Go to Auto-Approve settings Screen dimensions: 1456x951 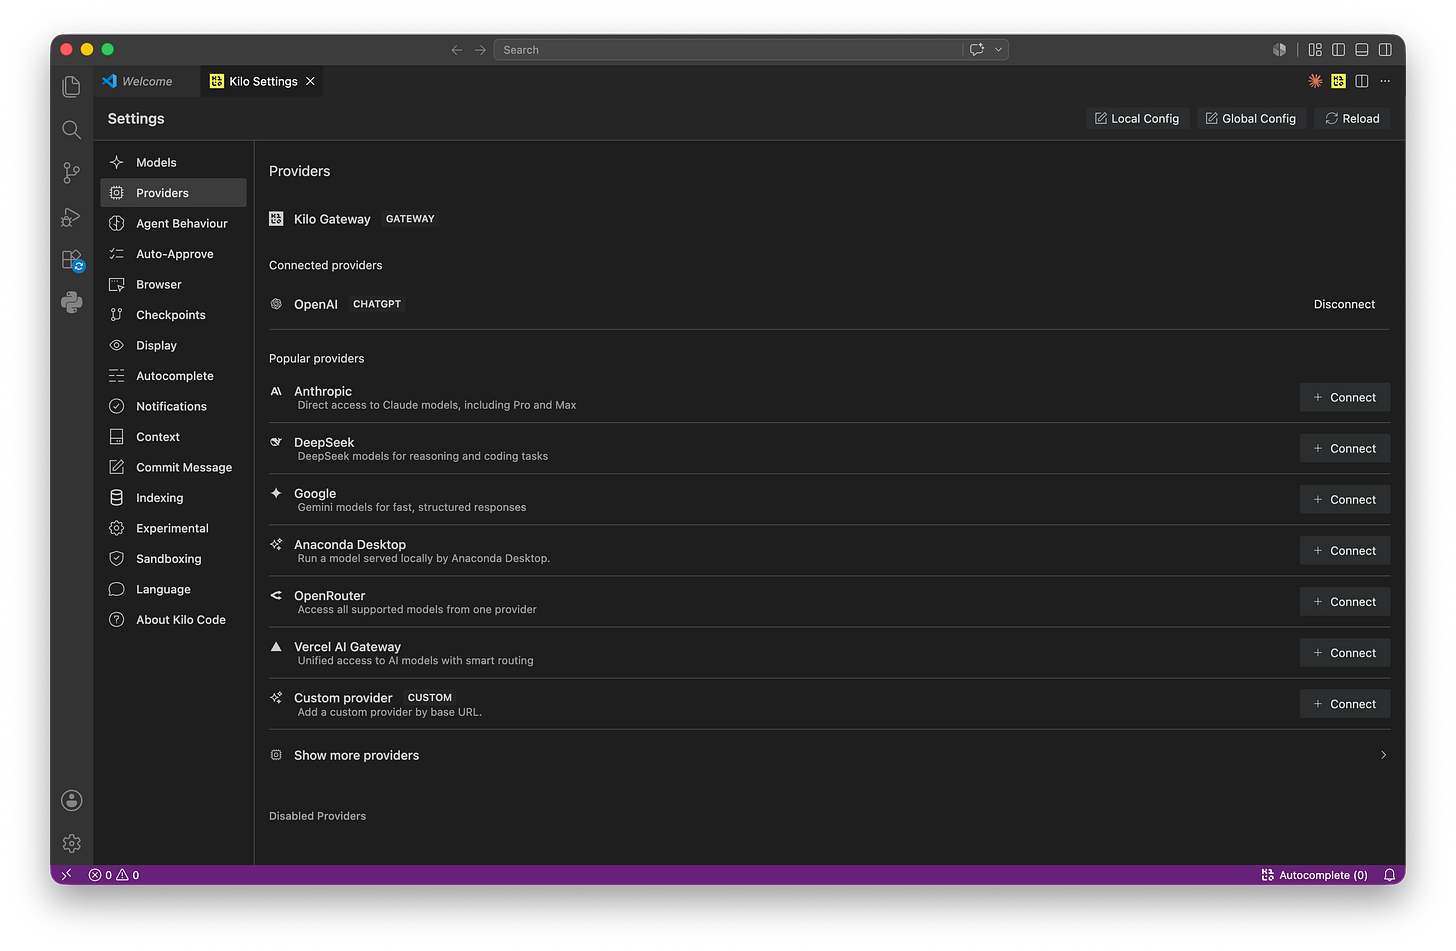click(173, 254)
